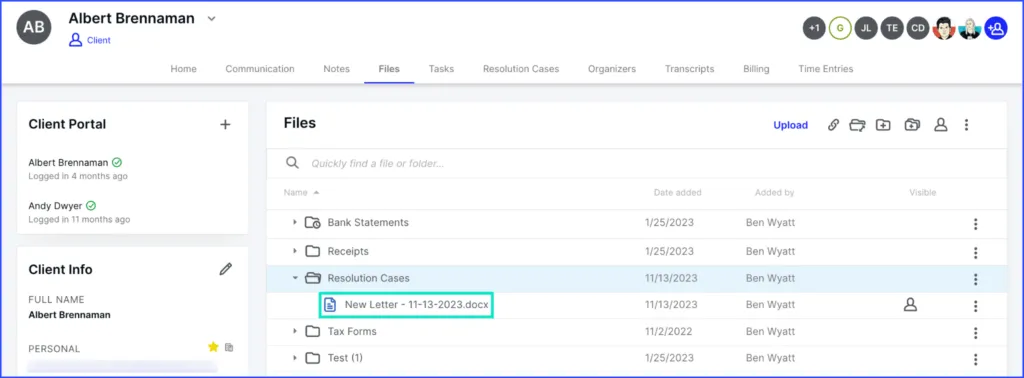This screenshot has width=1024, height=378.
Task: Click the Added by column header
Action: click(775, 193)
